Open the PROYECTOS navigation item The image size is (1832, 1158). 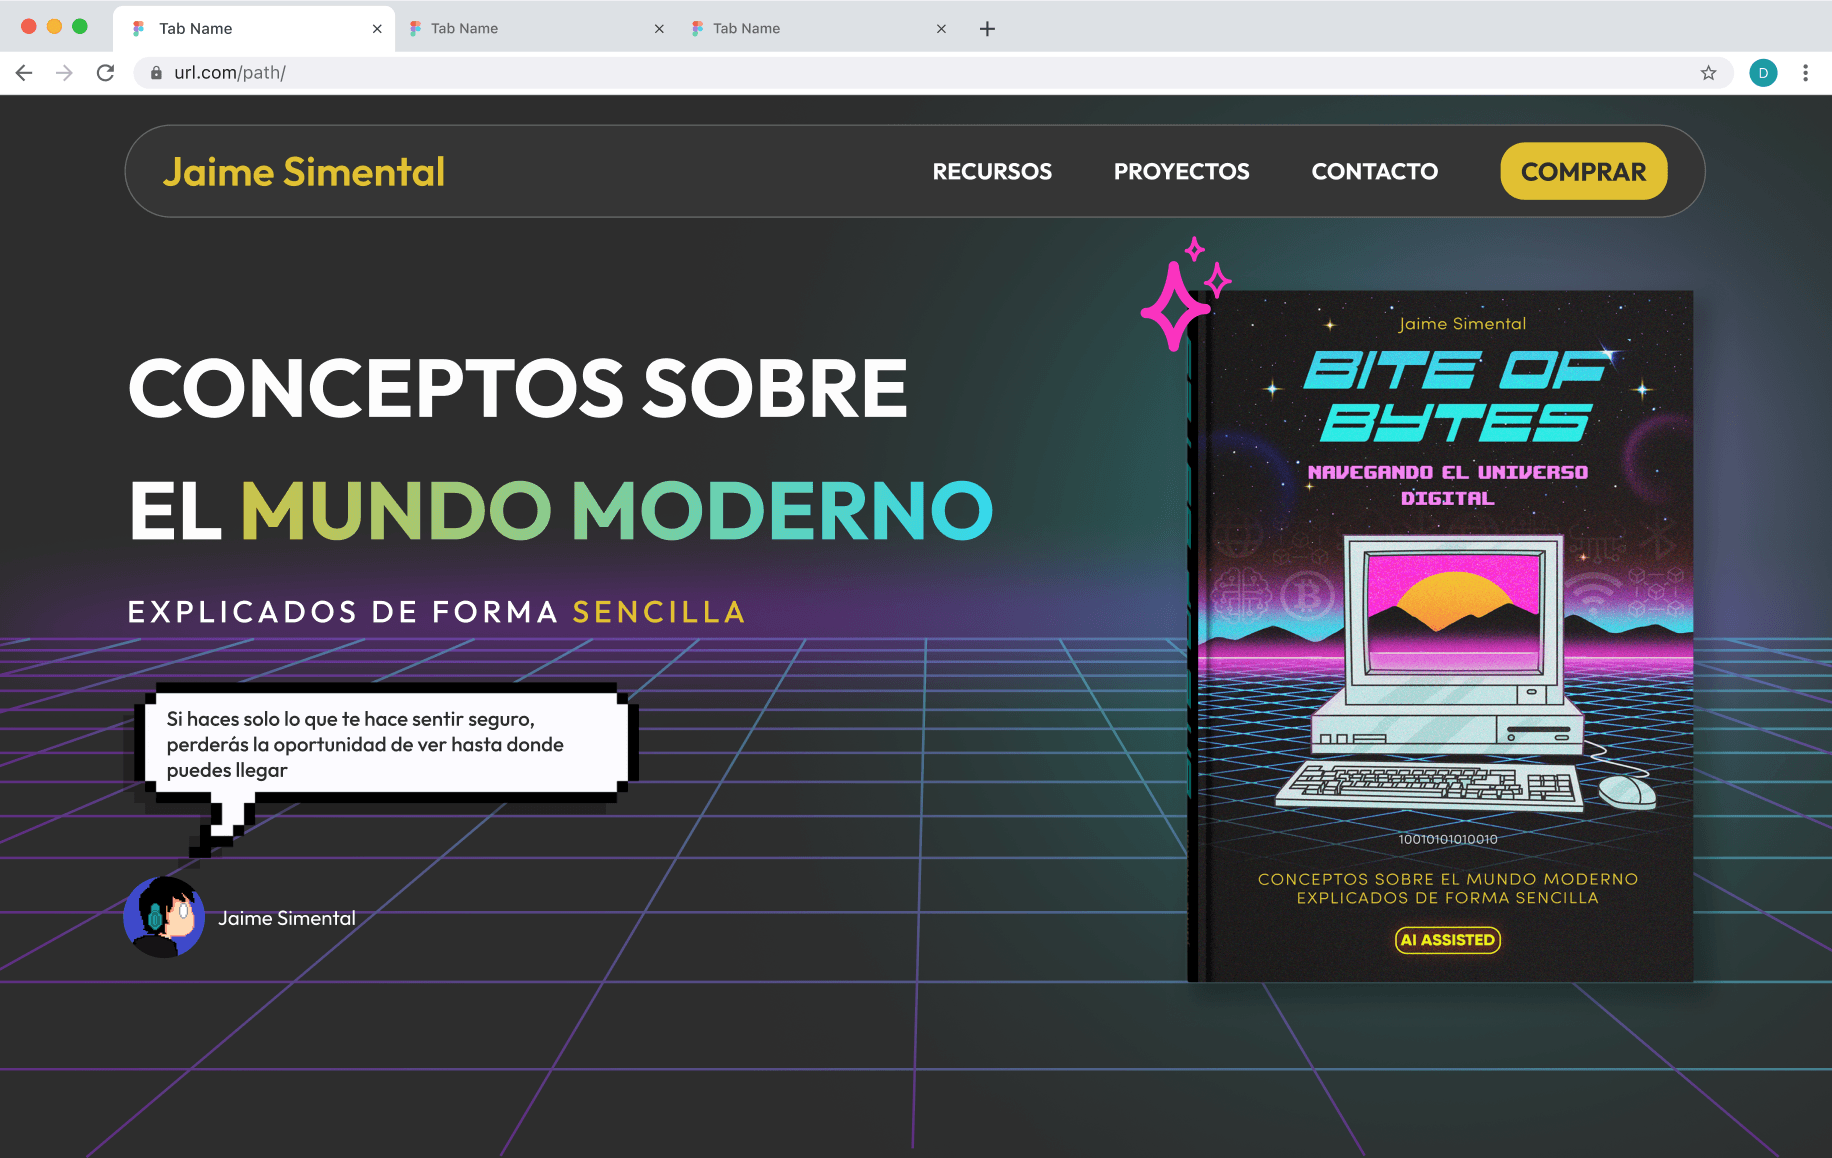pyautogui.click(x=1182, y=172)
